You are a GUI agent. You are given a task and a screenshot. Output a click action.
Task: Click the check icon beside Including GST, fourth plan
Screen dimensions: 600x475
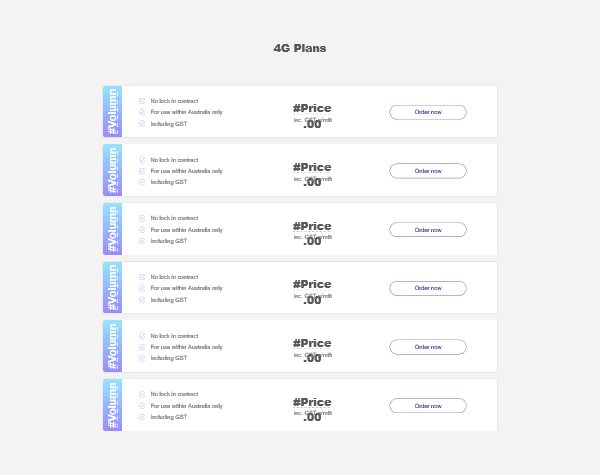142,300
